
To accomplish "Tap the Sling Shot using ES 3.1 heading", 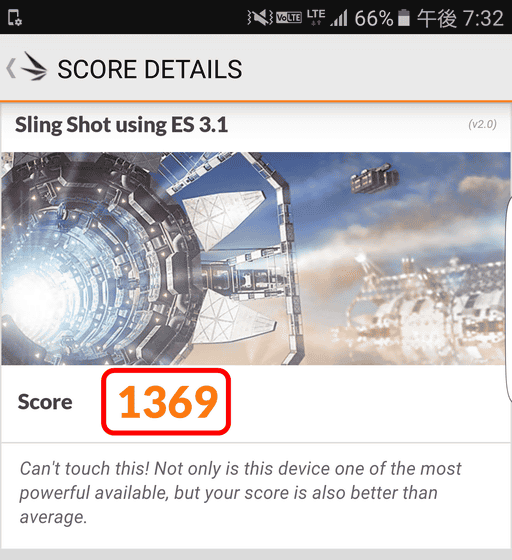I will point(121,125).
